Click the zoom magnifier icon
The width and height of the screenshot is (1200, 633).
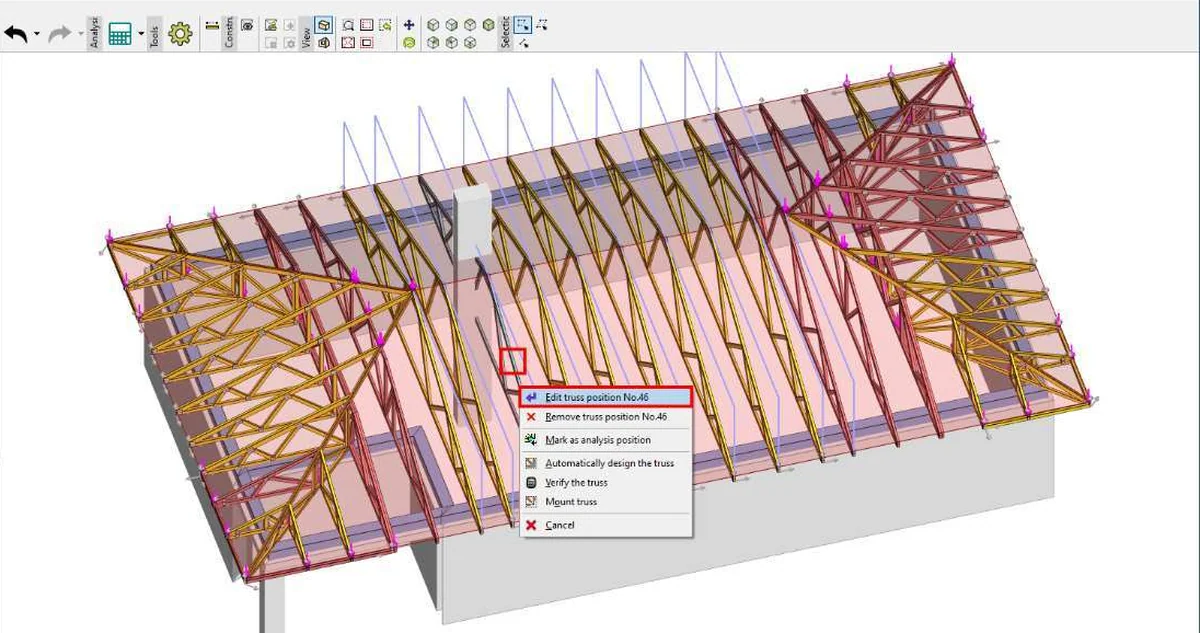(348, 25)
